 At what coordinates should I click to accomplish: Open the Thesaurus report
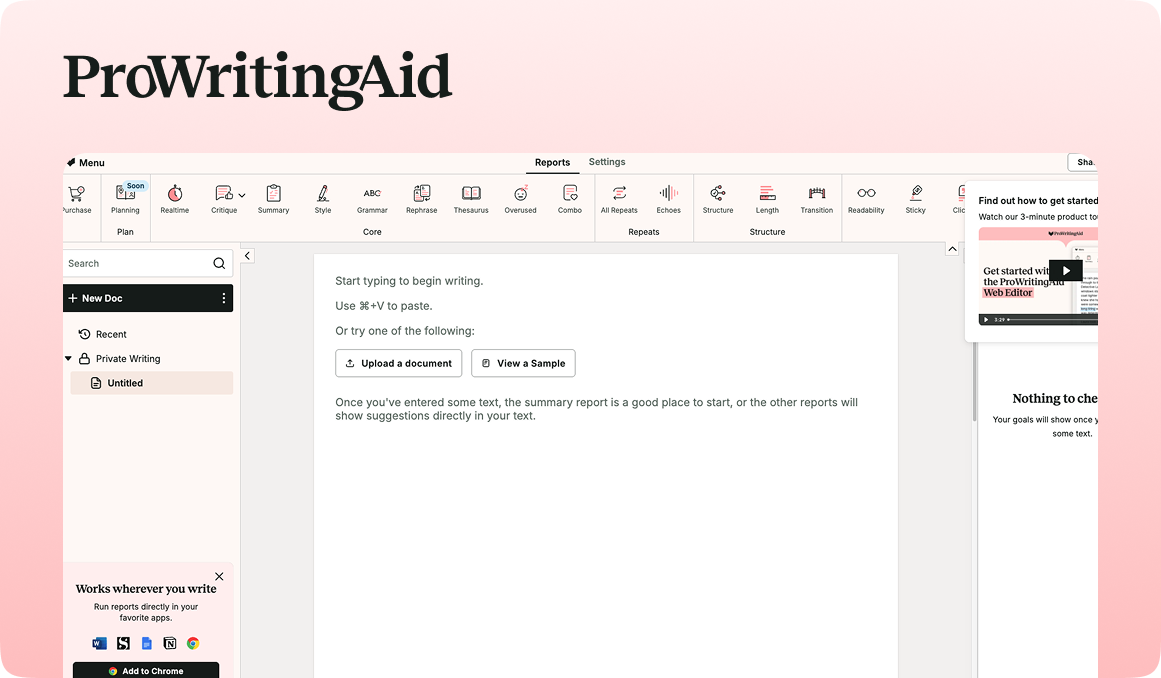[471, 199]
